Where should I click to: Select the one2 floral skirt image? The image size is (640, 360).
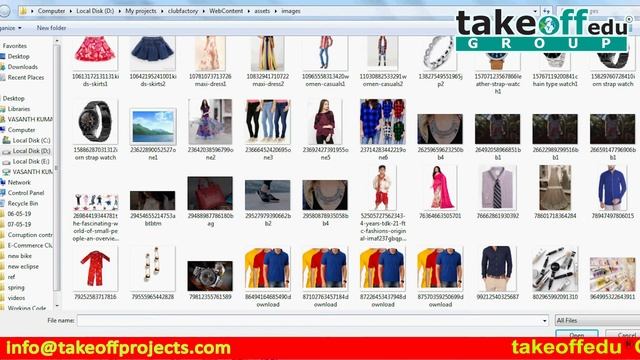[x=210, y=121]
